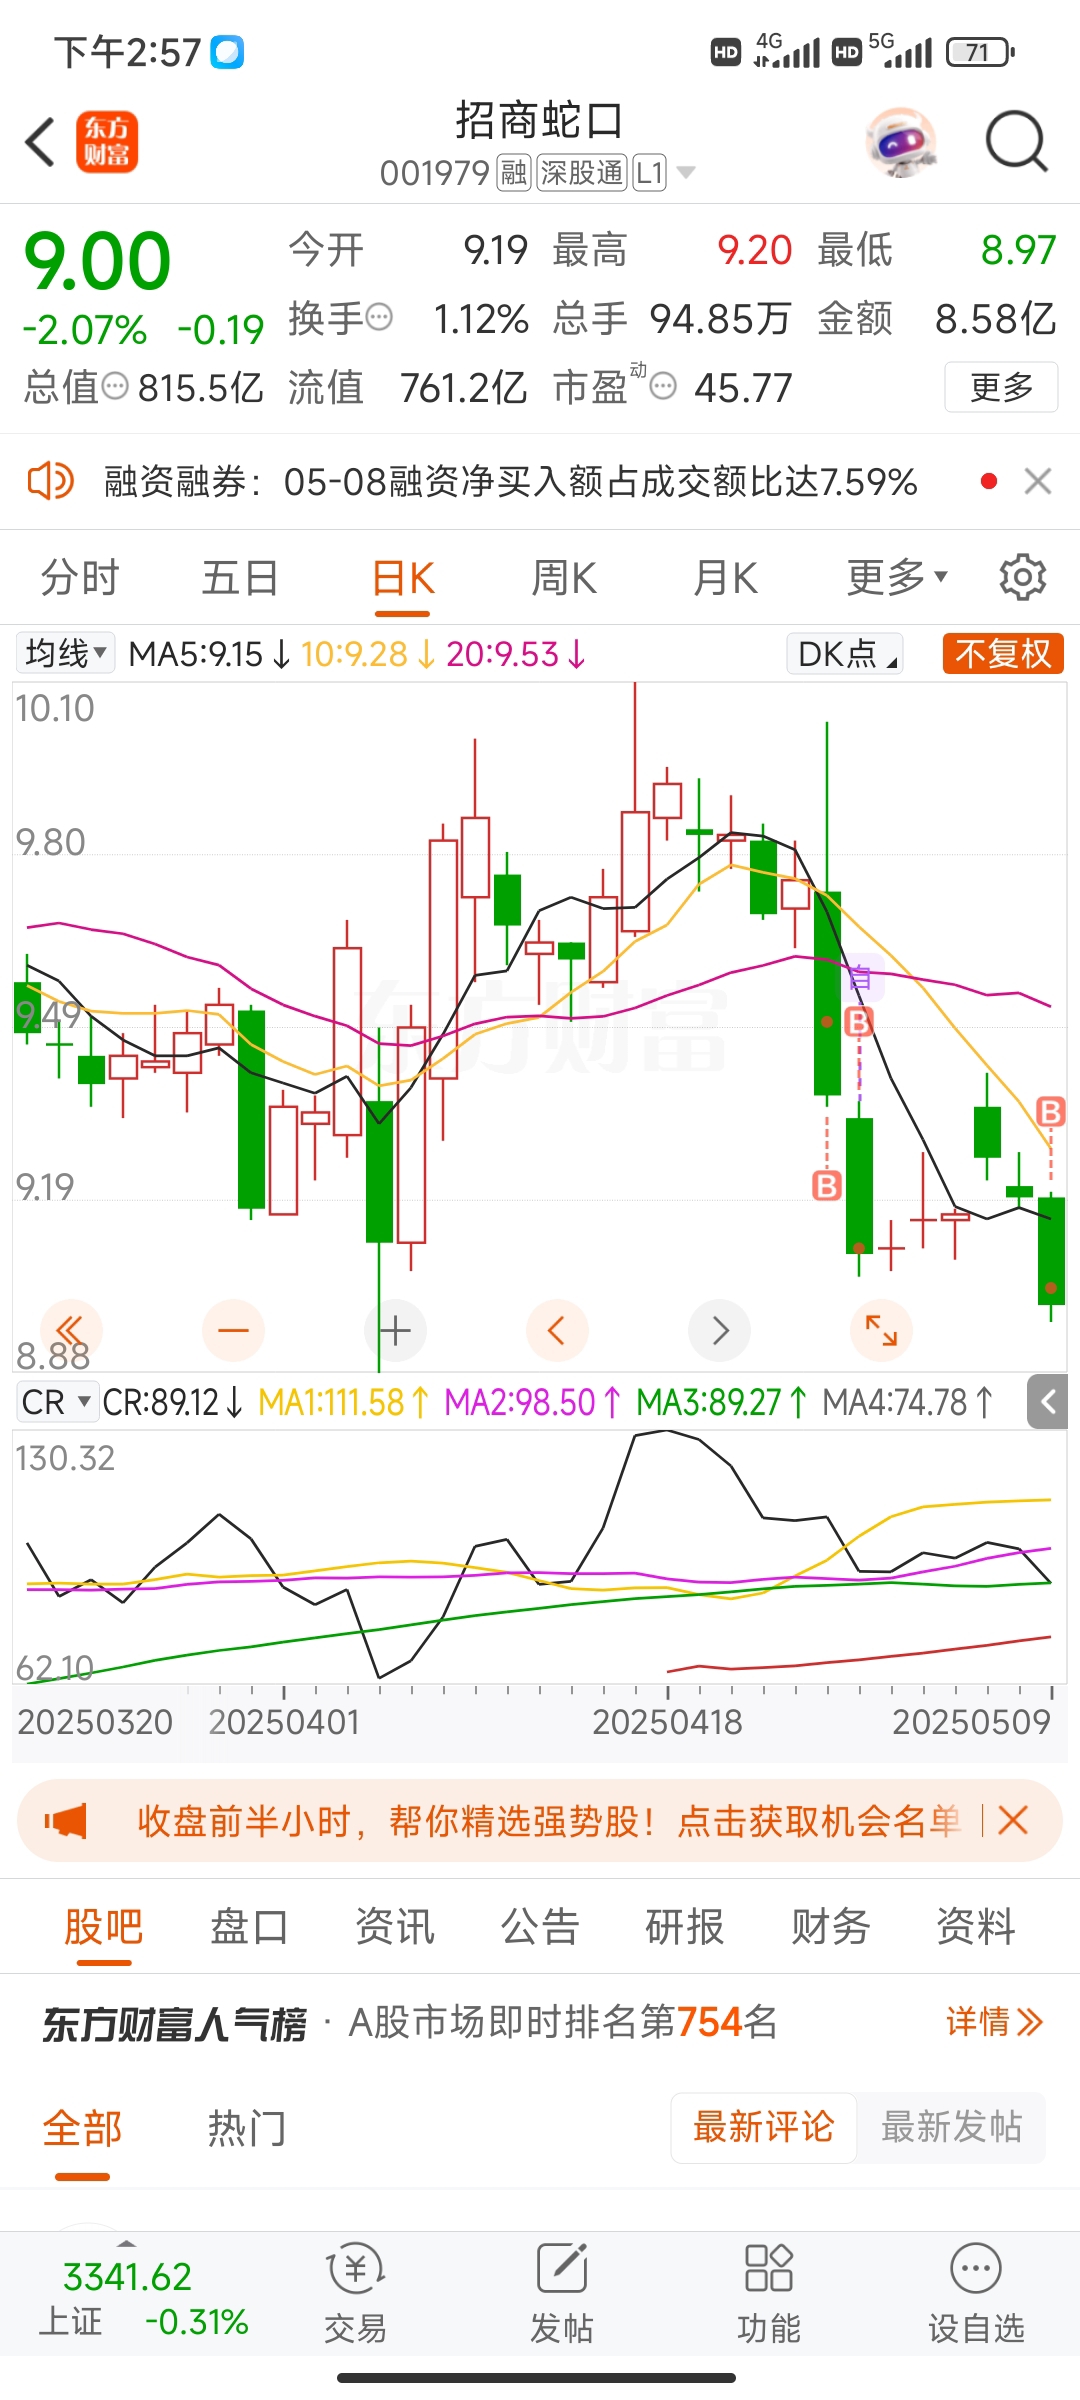This screenshot has height=2400, width=1080.
Task: Expand the 更多 chart period dropdown
Action: pyautogui.click(x=896, y=578)
